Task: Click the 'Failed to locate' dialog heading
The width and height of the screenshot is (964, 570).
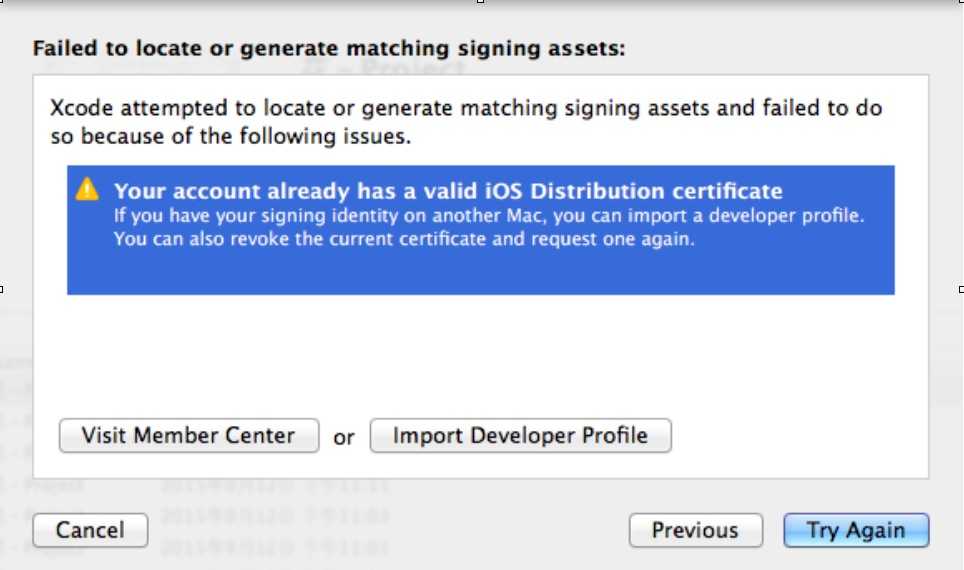Action: pos(329,48)
